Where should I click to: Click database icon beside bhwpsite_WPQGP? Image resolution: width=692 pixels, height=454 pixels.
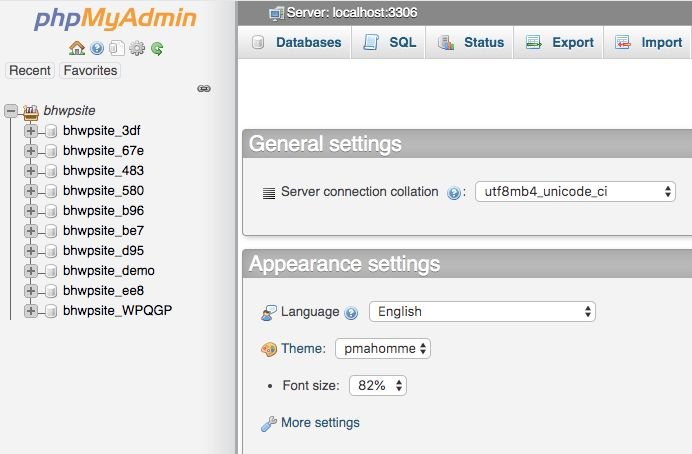point(51,311)
